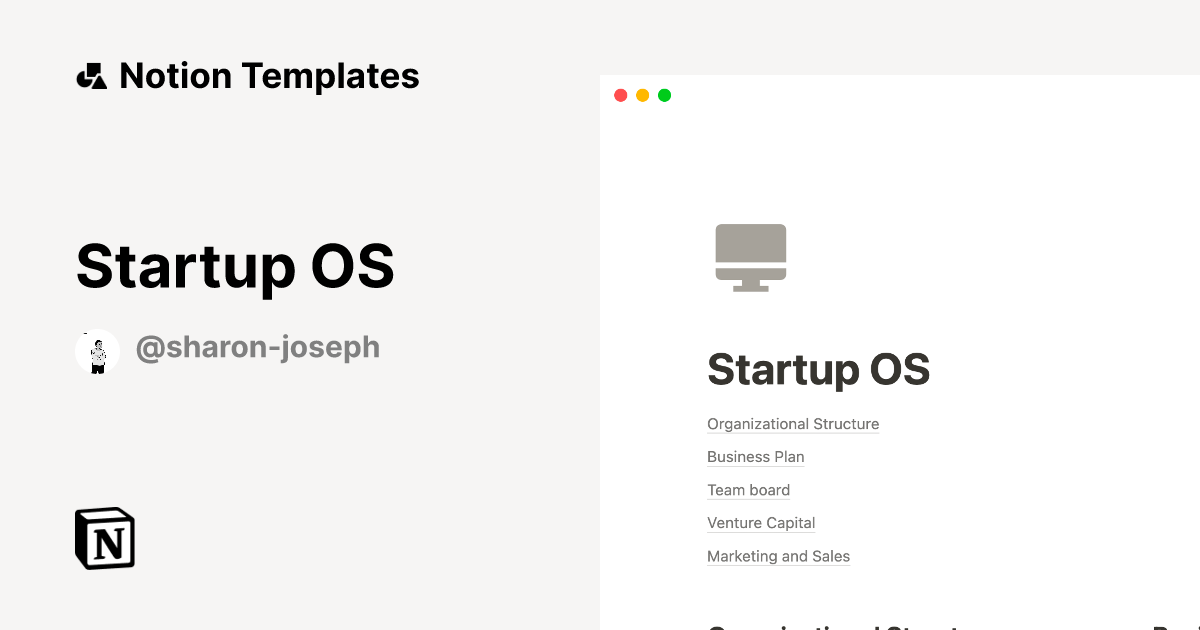
Task: Open the Organizational Structure page link
Action: point(793,423)
